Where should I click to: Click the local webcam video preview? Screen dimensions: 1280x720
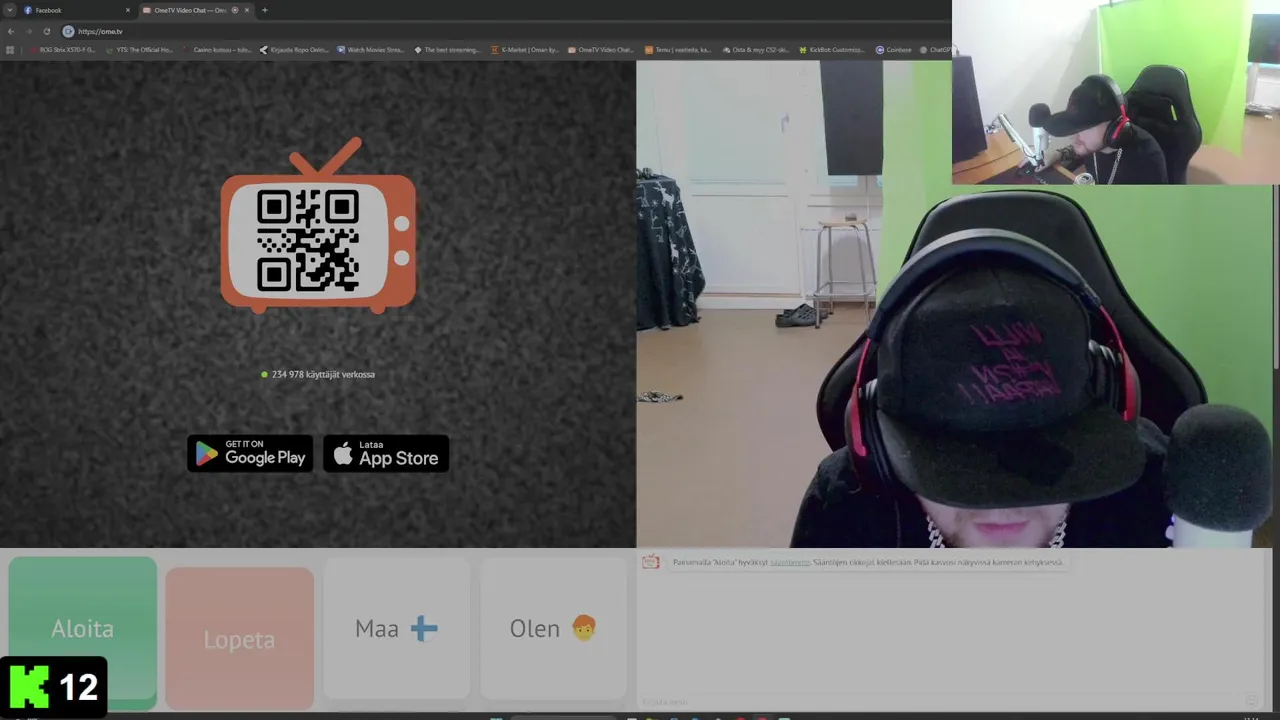(x=956, y=304)
